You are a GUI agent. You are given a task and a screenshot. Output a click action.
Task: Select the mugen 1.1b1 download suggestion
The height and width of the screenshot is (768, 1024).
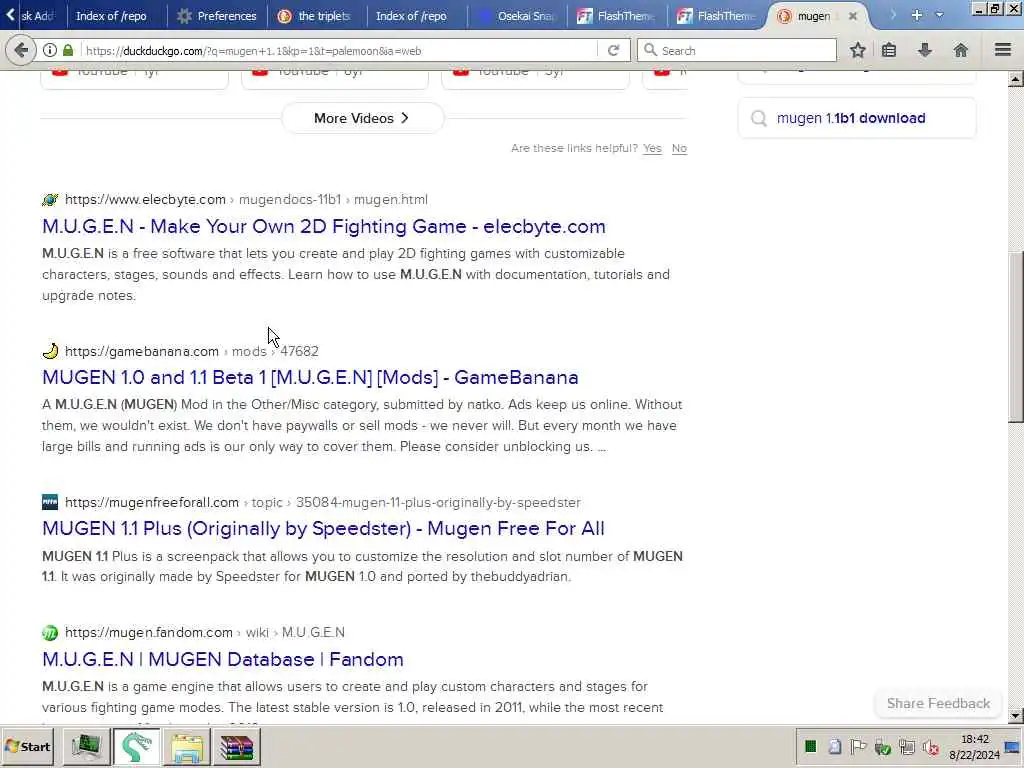[857, 118]
